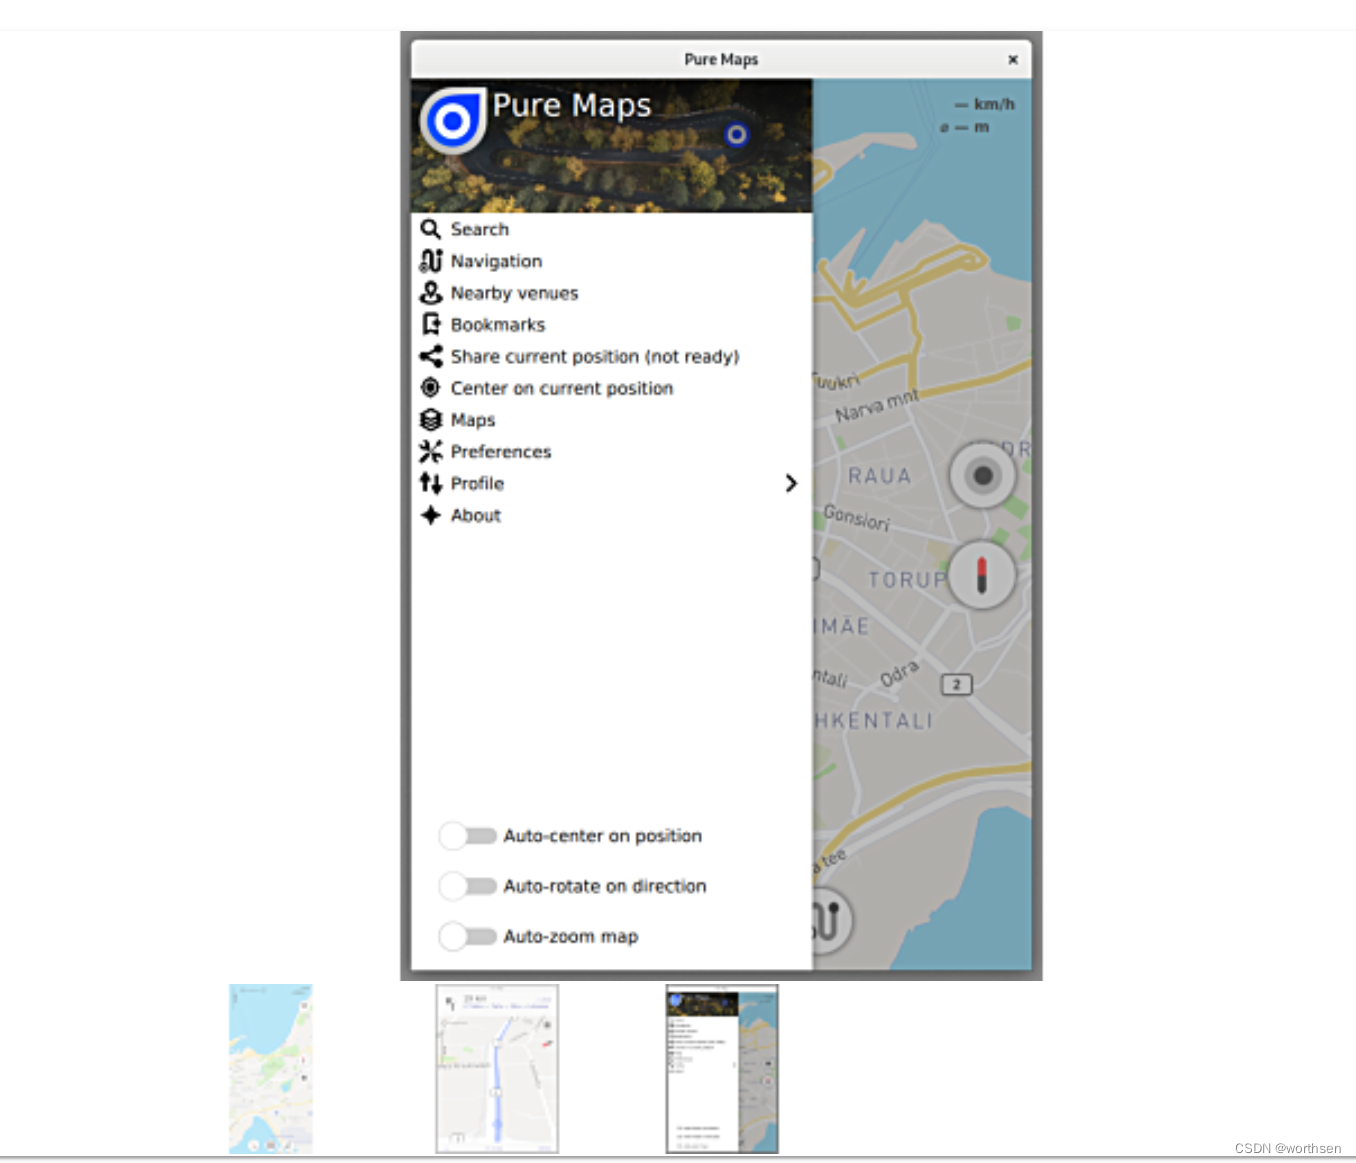Click the center-on-position map button

(983, 476)
